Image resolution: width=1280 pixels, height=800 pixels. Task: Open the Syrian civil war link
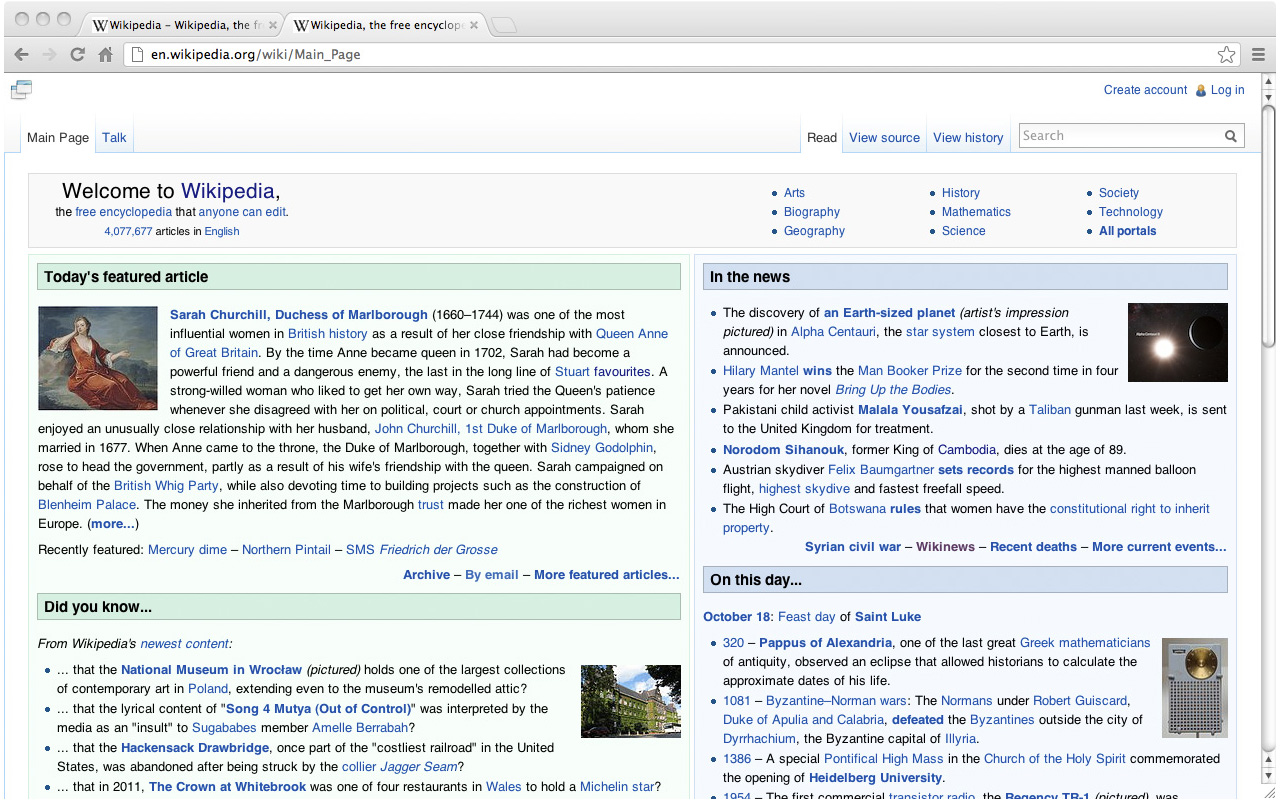point(853,547)
